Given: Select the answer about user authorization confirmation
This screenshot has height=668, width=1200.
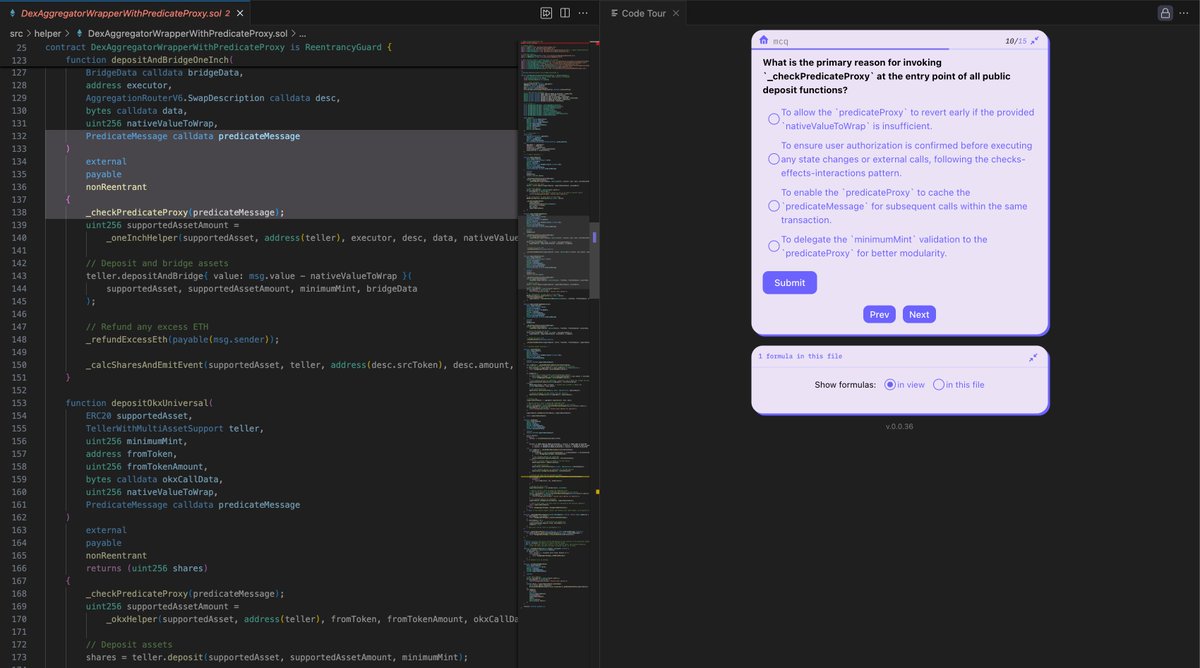Looking at the screenshot, I should (772, 158).
